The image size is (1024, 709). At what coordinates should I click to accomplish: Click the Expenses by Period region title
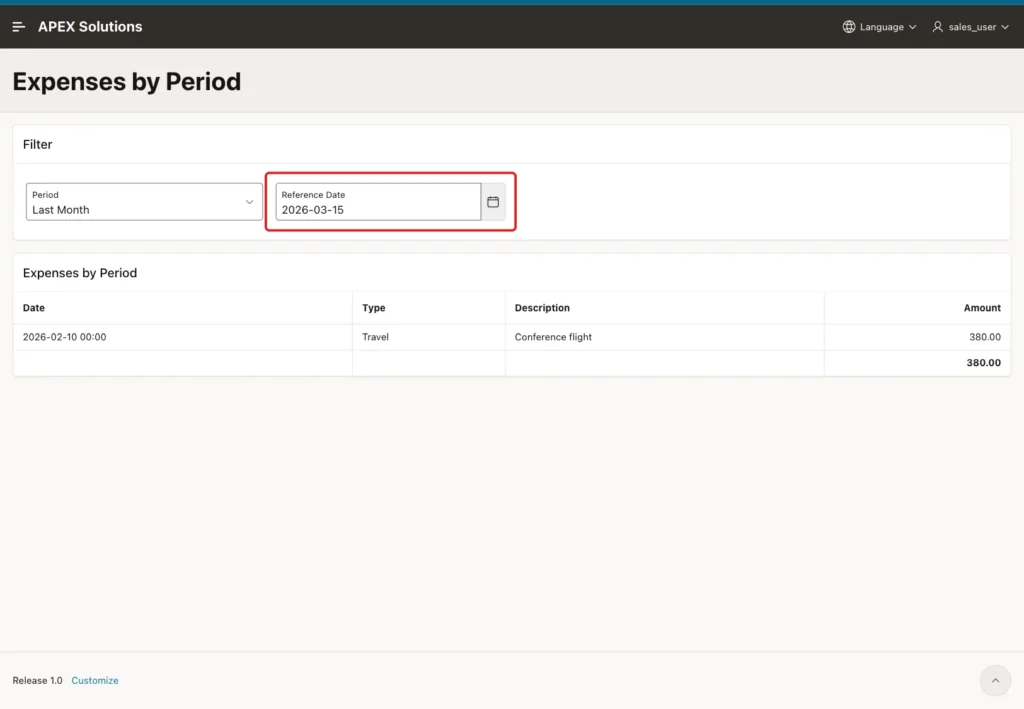point(80,273)
